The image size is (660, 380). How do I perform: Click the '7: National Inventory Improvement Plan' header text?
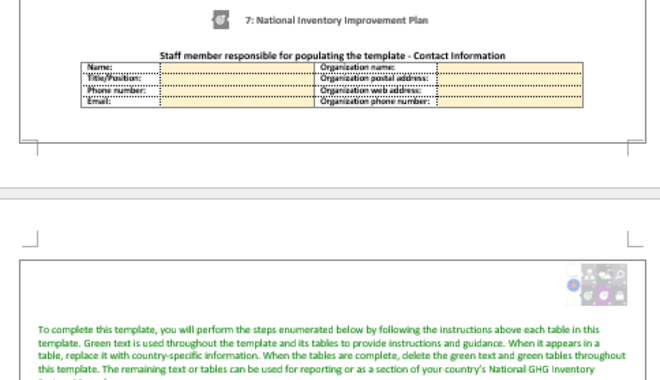click(337, 20)
